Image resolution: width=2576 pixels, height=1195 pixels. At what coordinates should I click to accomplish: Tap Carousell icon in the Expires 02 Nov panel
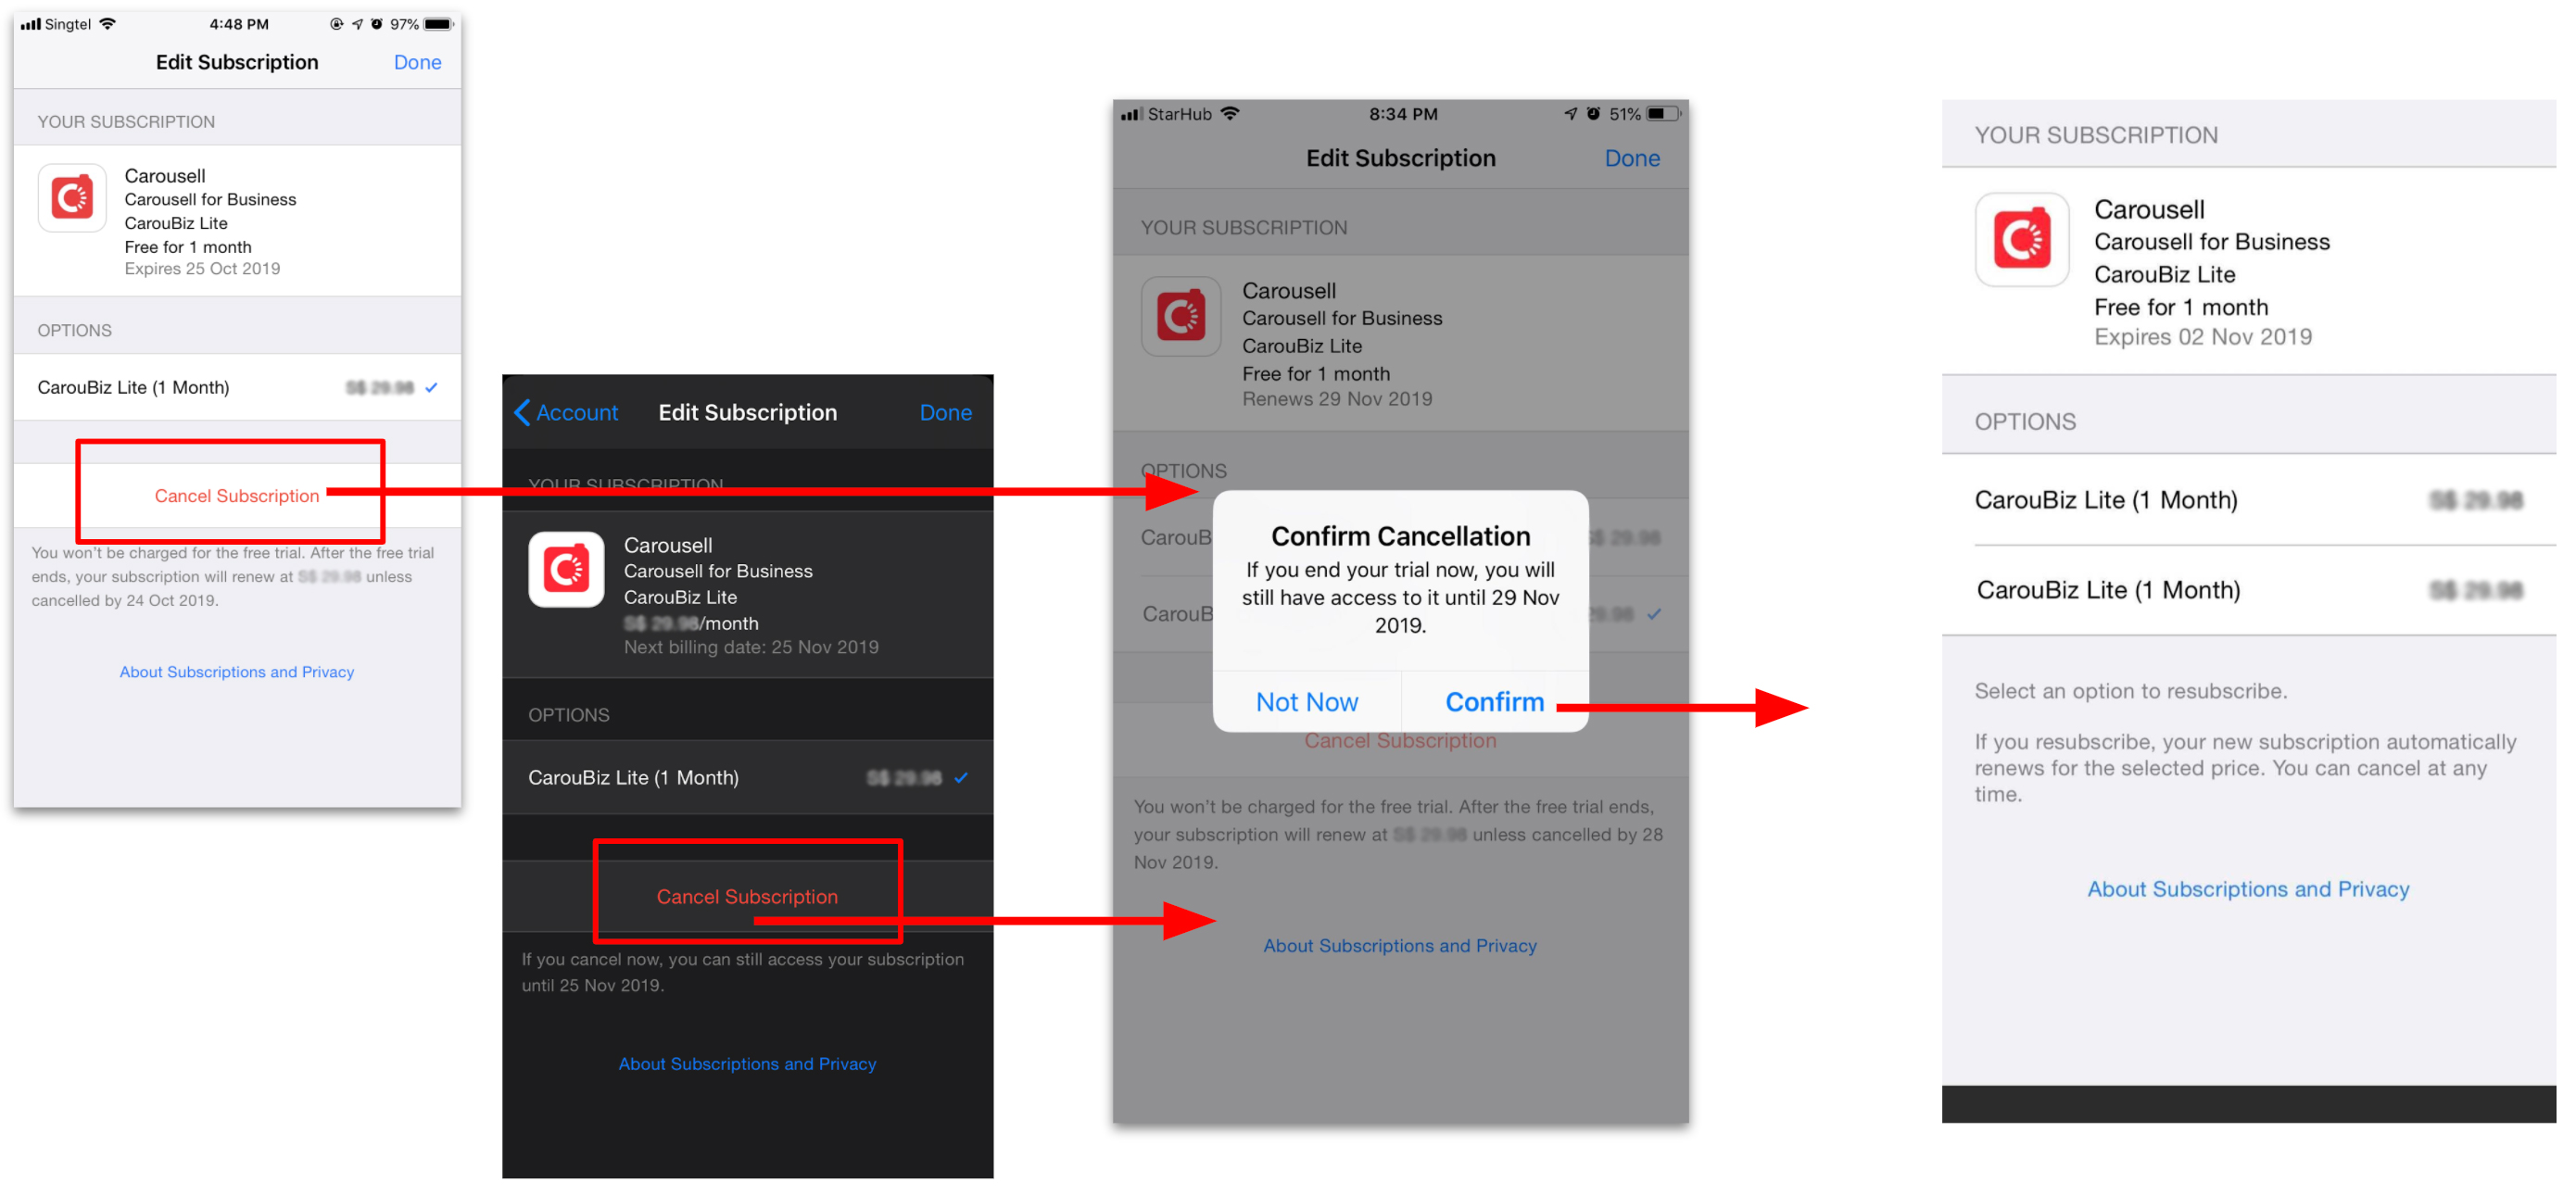(x=2021, y=240)
